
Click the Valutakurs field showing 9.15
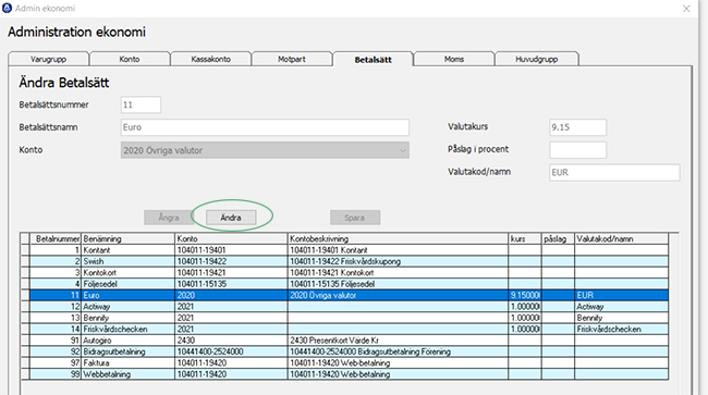tap(578, 127)
